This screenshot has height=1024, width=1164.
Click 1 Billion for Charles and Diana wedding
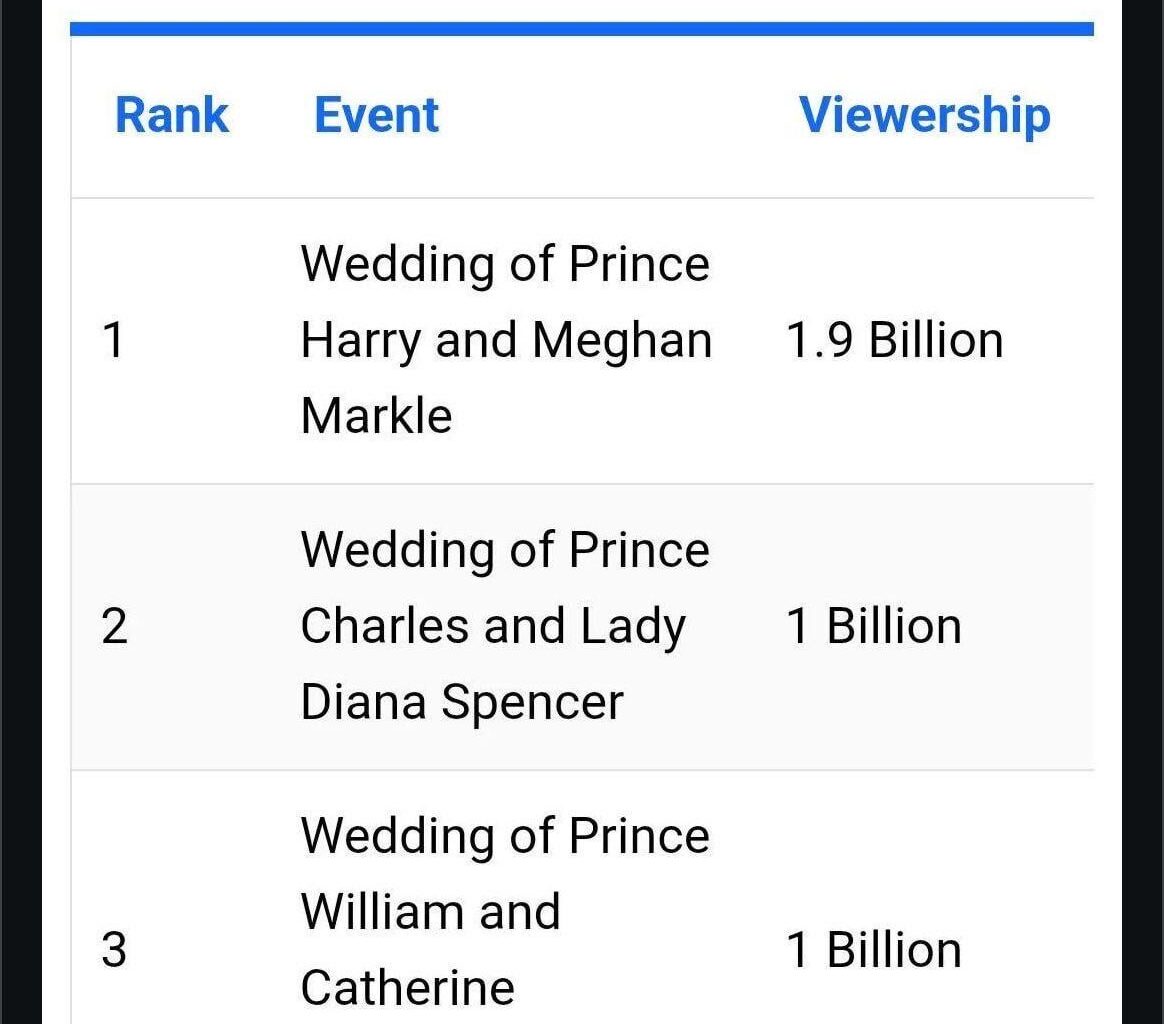[874, 627]
